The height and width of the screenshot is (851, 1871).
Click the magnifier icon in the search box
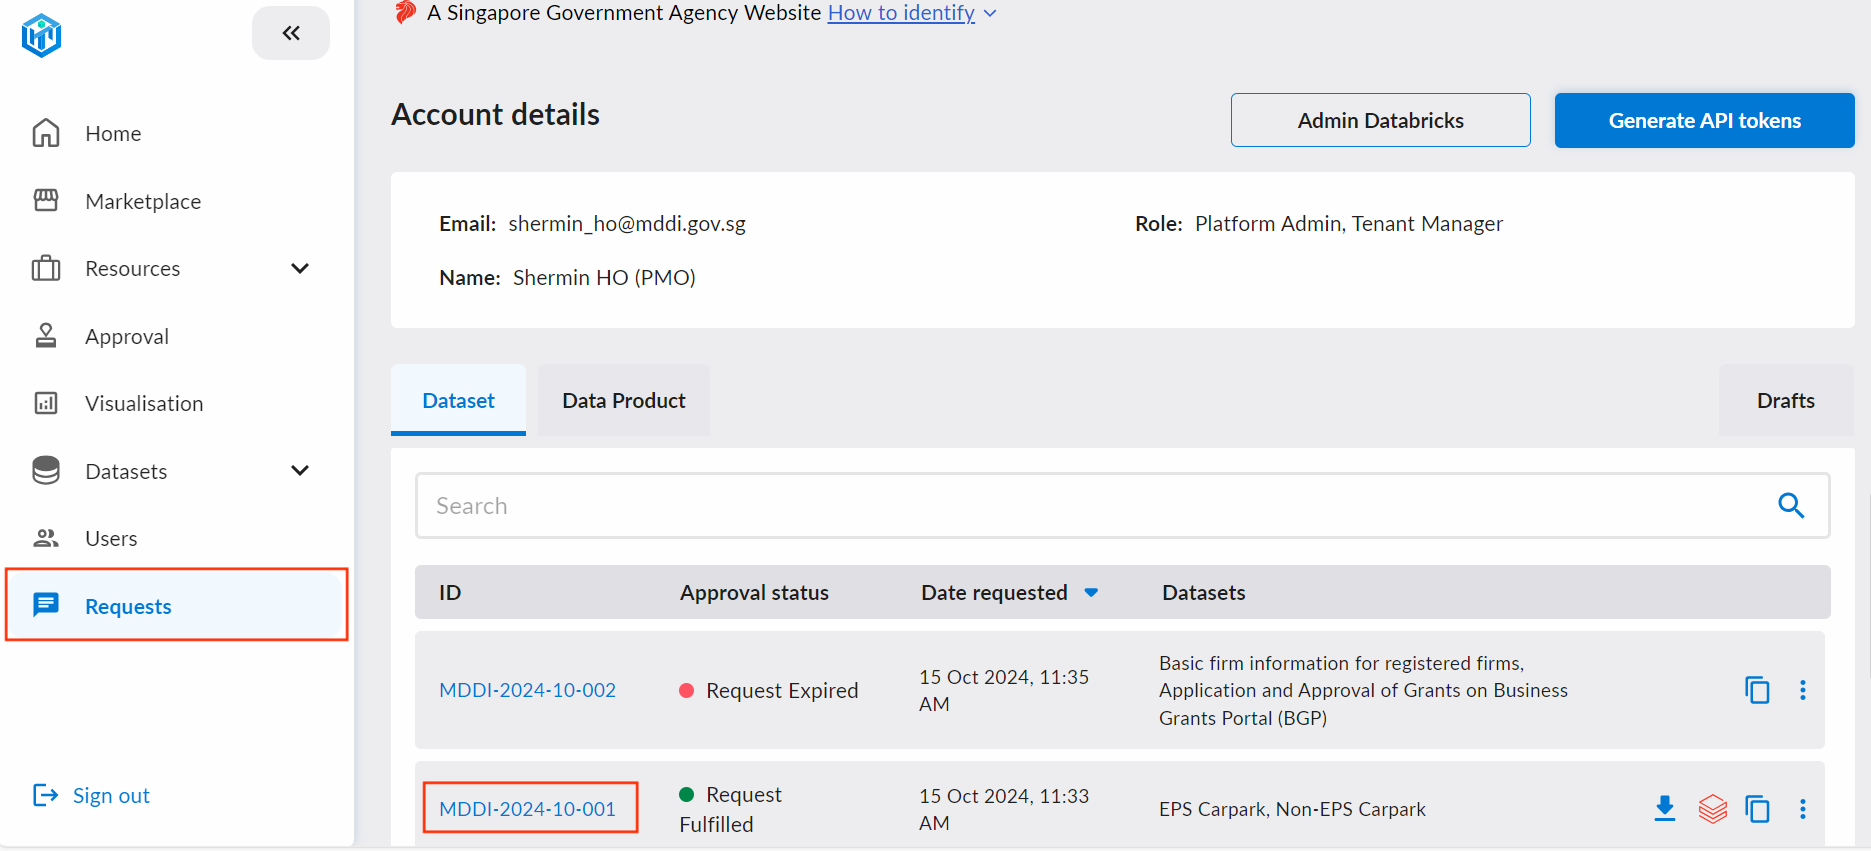(1791, 506)
